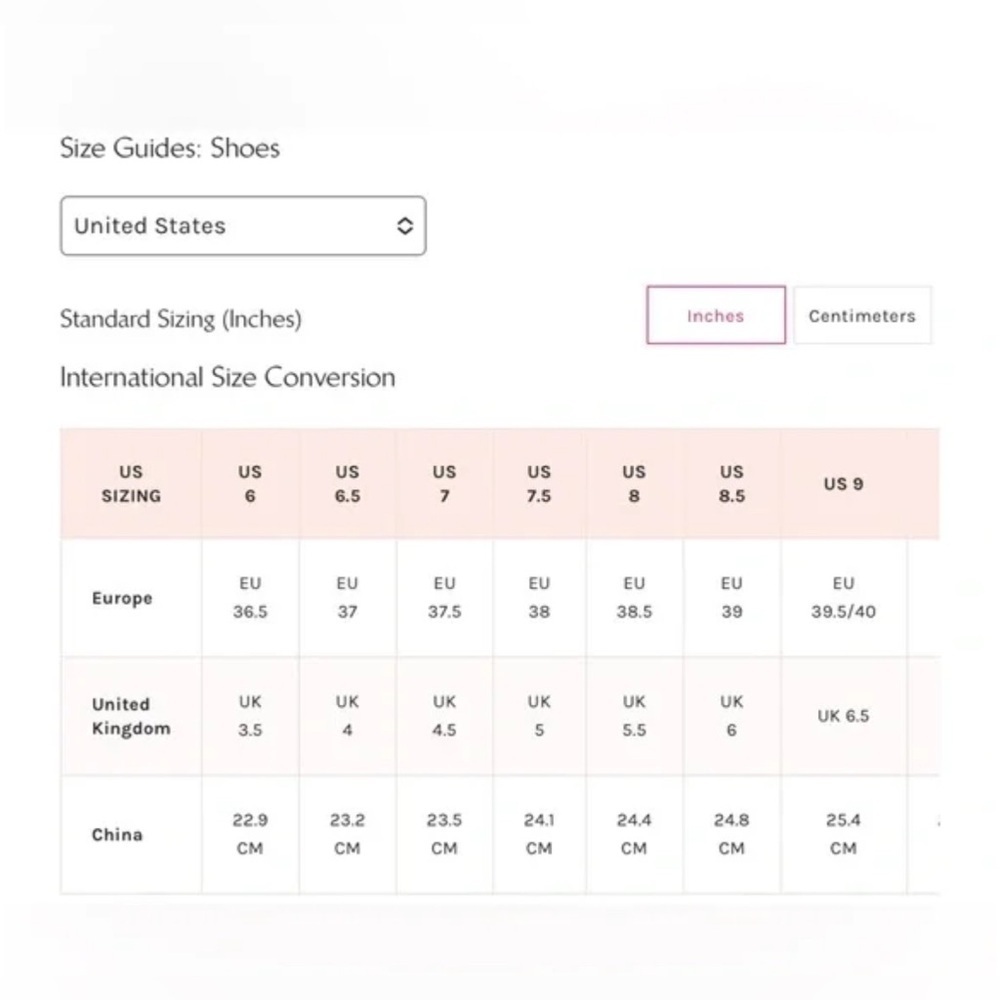Select the US 7 column header
Viewport: 1000px width, 1000px height.
pyautogui.click(x=445, y=484)
